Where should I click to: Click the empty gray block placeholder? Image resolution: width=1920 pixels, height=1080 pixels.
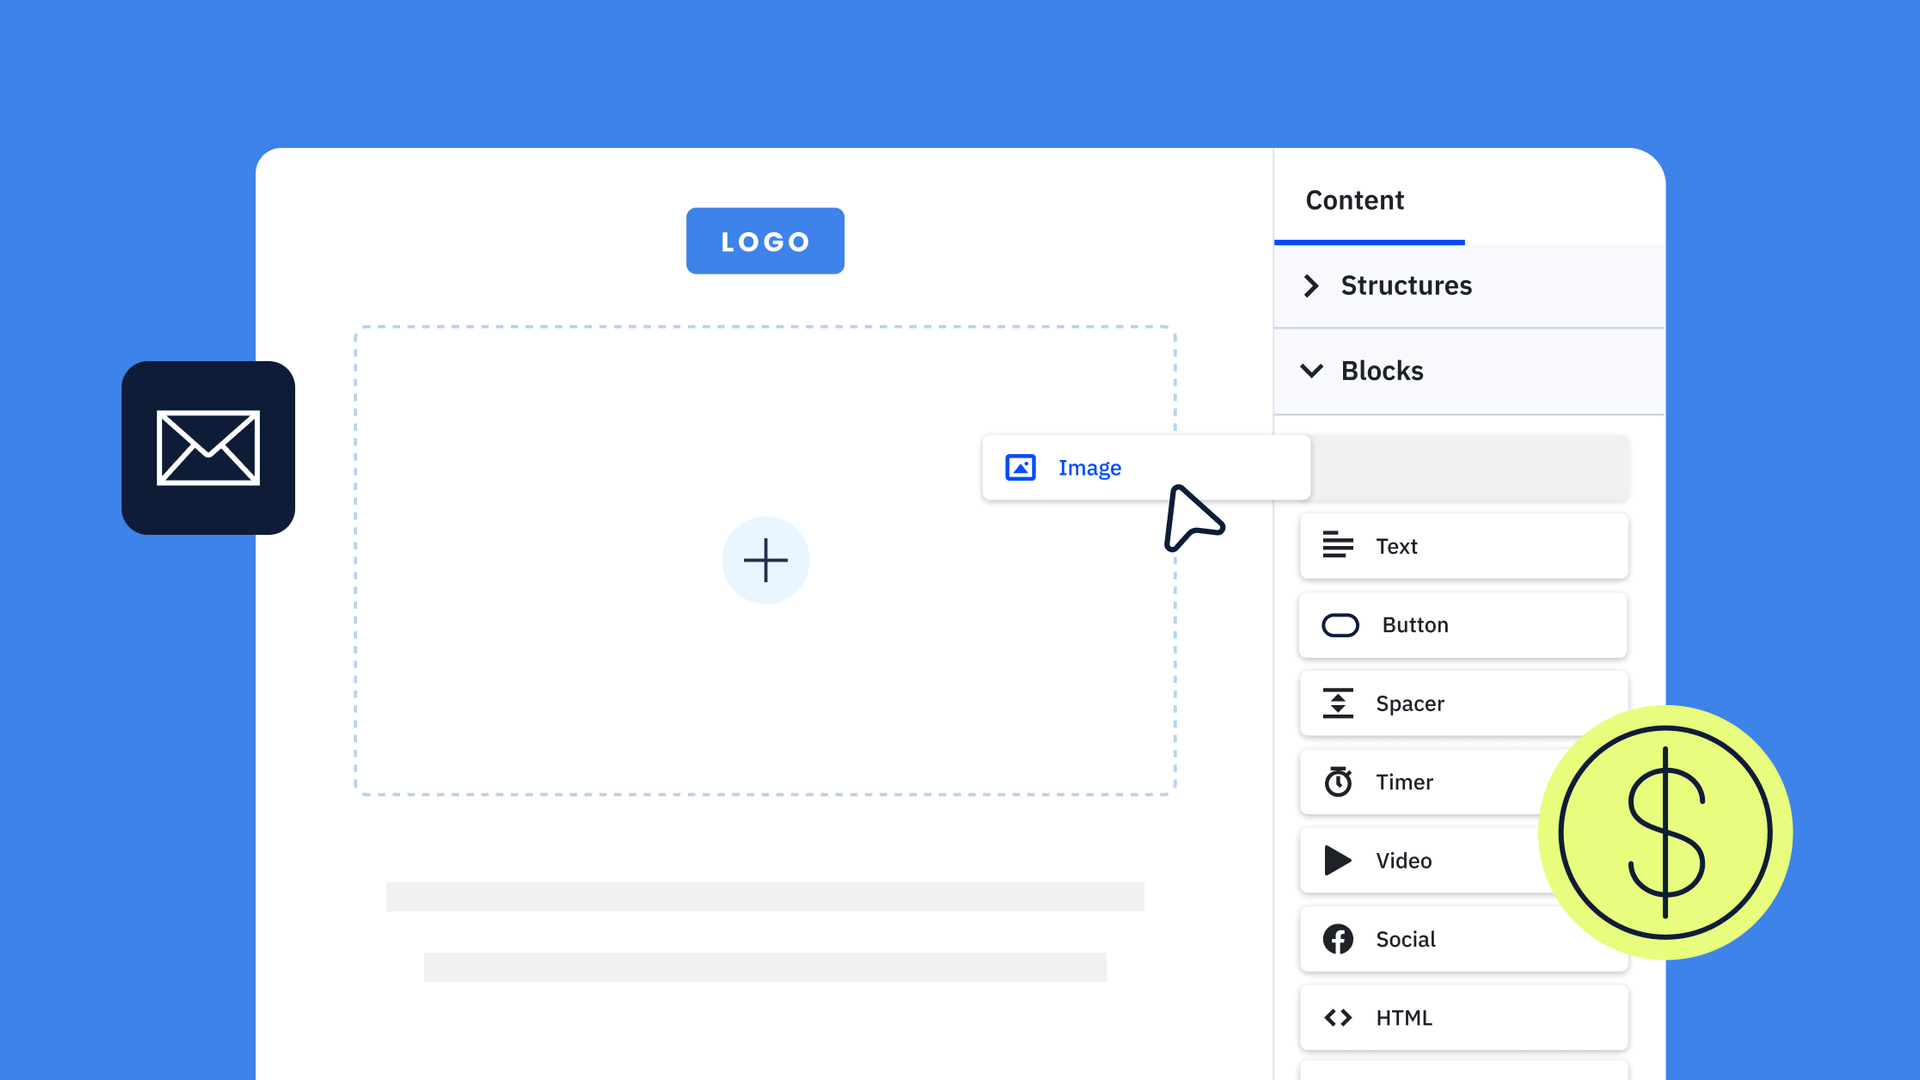tap(1470, 467)
